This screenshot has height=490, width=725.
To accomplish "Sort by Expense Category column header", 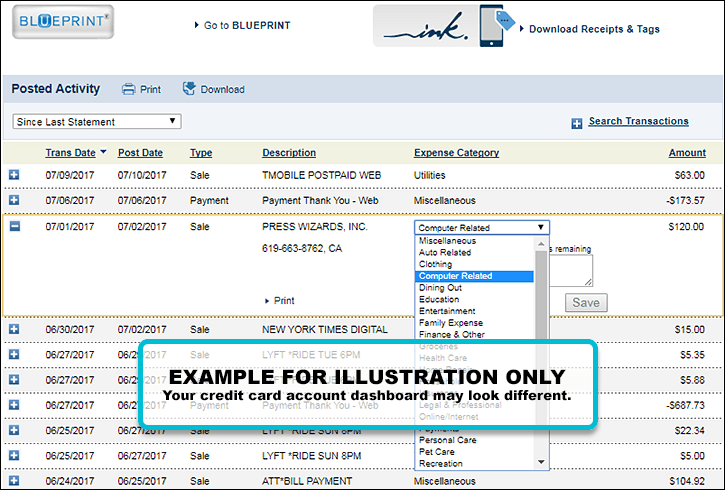I will click(x=456, y=153).
